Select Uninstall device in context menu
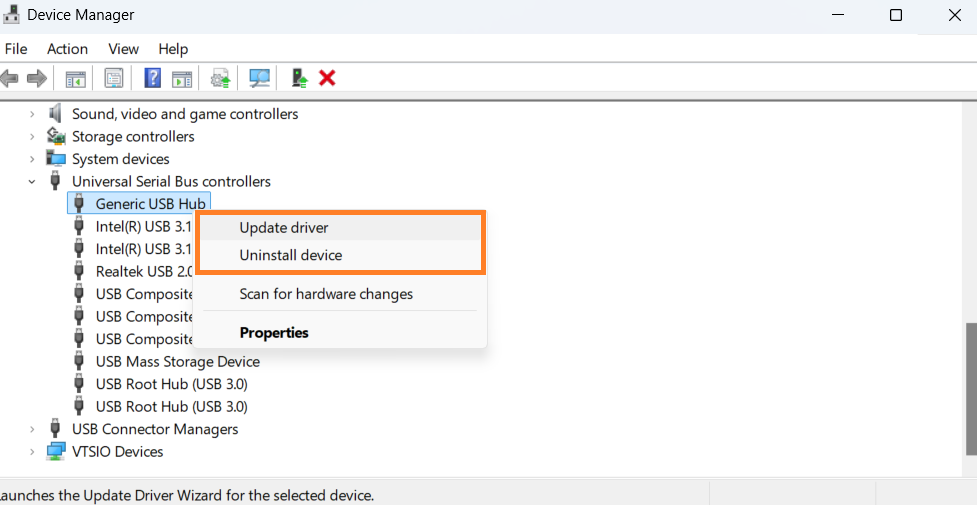977x505 pixels. click(x=291, y=255)
